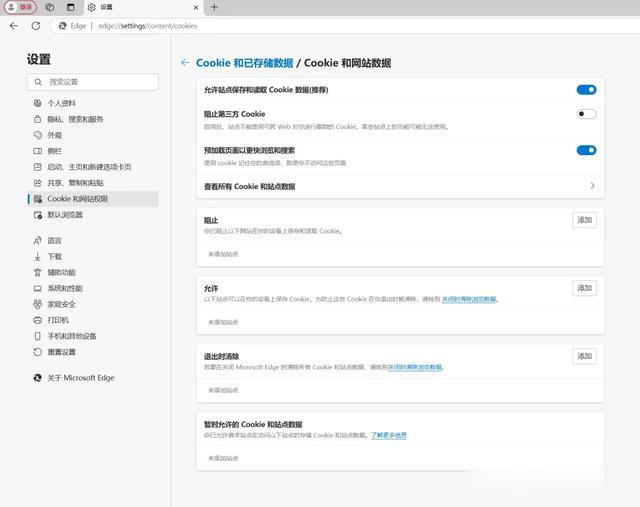Click the tab actions menu icon
The width and height of the screenshot is (640, 507).
point(71,7)
